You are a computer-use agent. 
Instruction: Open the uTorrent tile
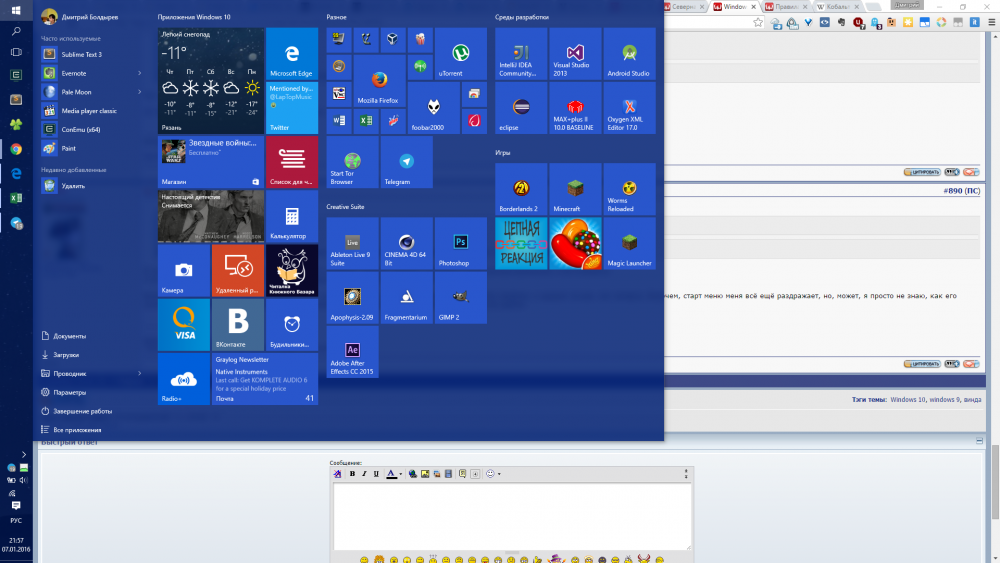pyautogui.click(x=460, y=54)
